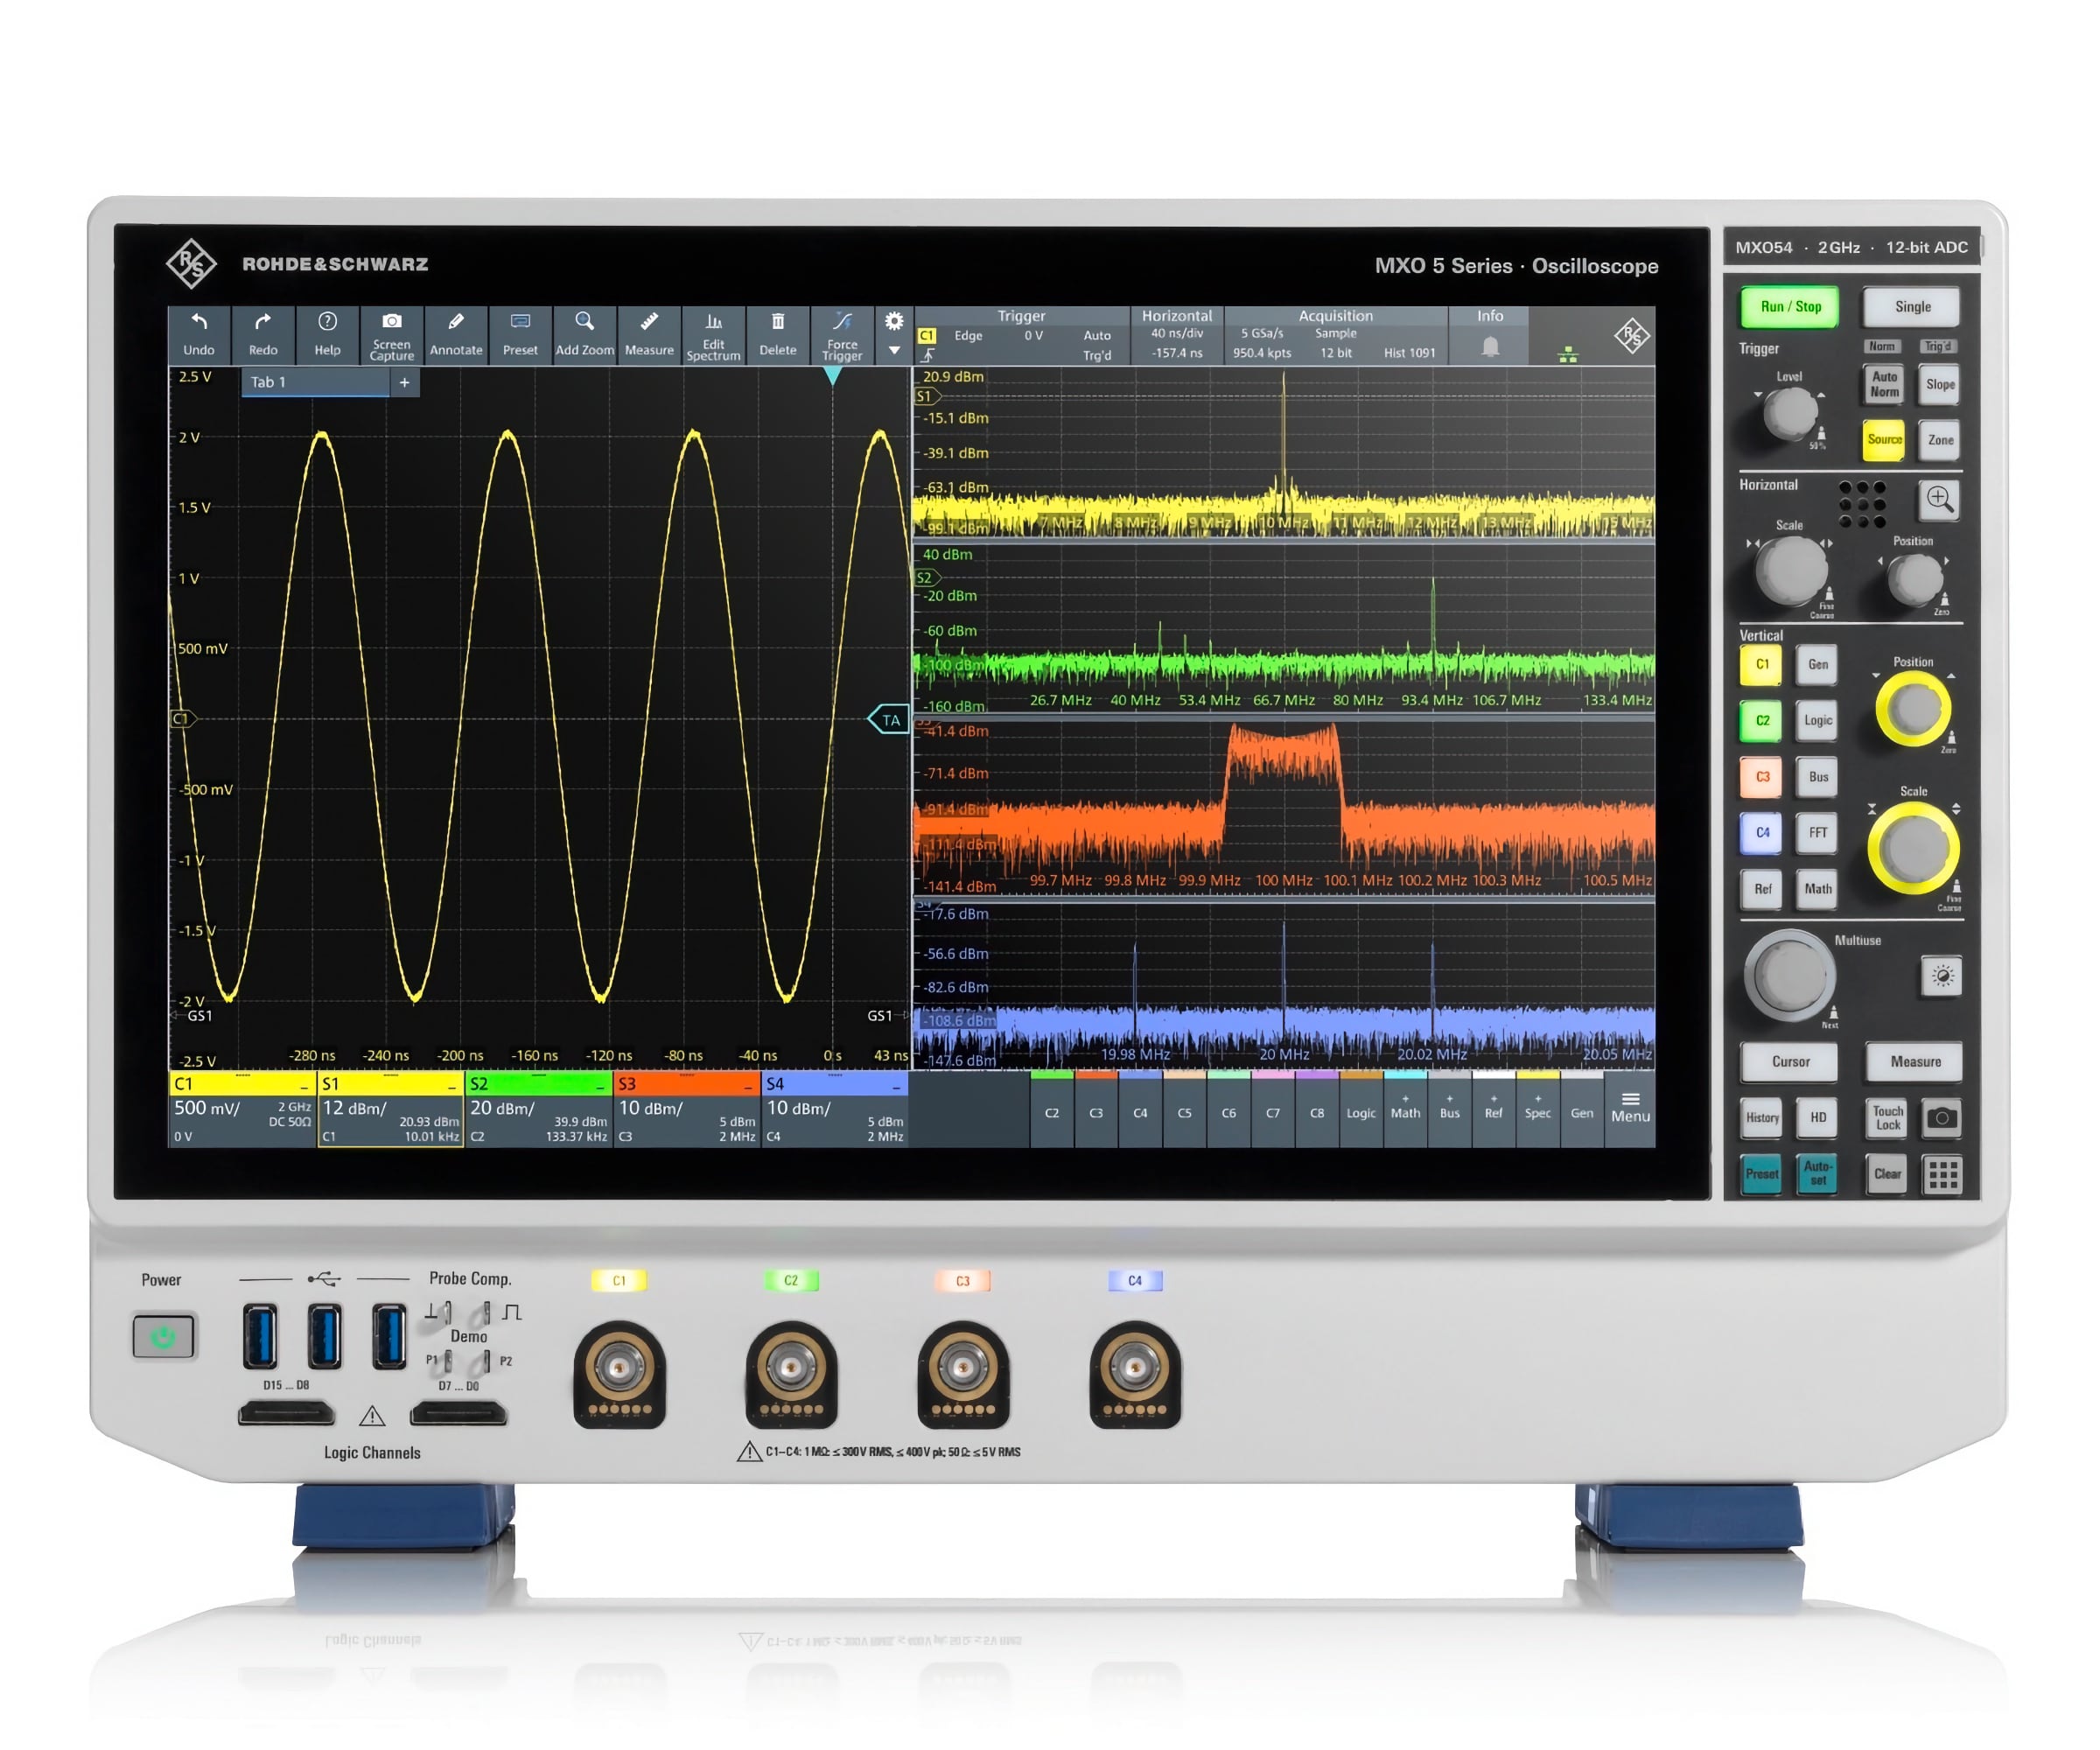Open the Trigger settings panel header
Screen dimensions: 2100x1750
(x=1021, y=316)
